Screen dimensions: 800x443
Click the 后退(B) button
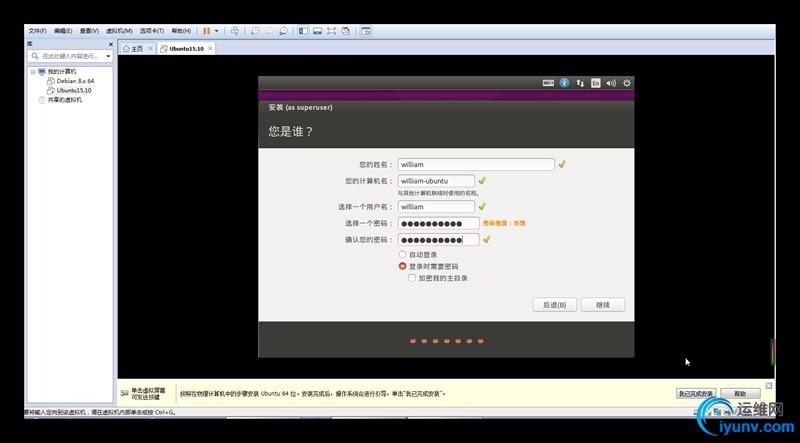(555, 305)
